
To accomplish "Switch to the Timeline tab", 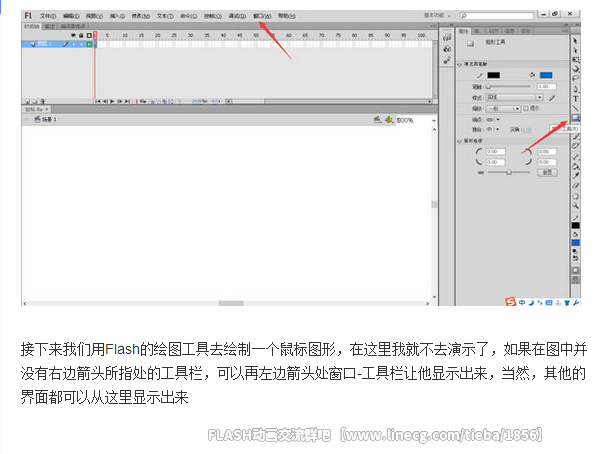I will pyautogui.click(x=32, y=26).
